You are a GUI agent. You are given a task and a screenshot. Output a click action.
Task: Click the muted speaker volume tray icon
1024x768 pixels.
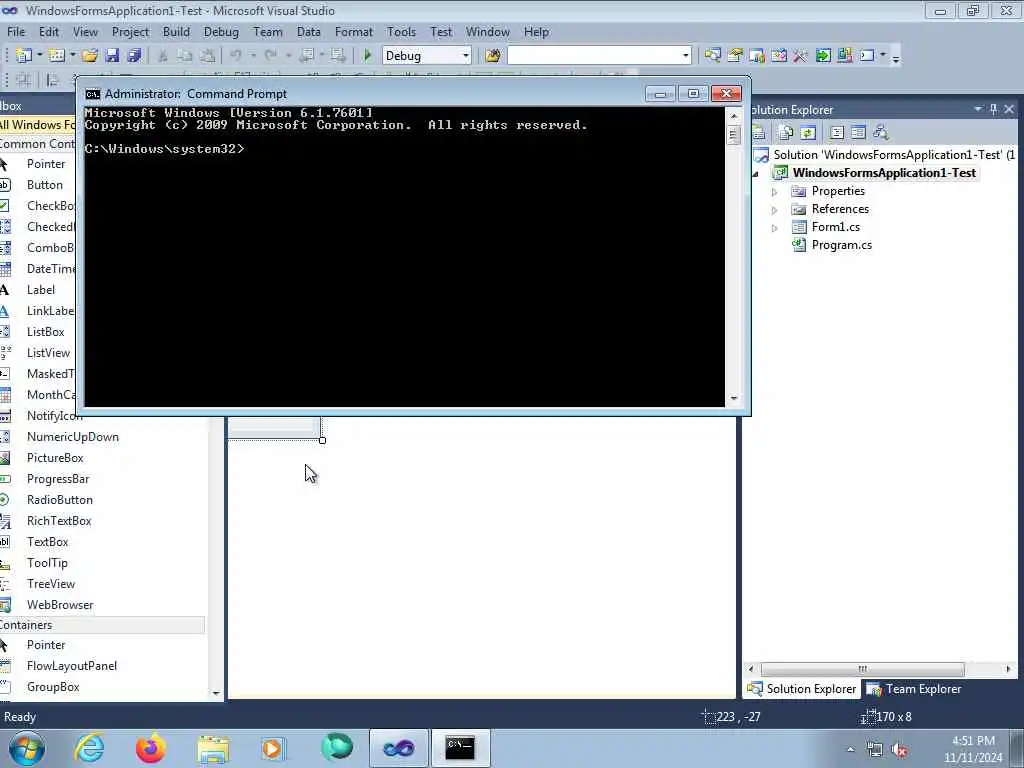click(900, 750)
